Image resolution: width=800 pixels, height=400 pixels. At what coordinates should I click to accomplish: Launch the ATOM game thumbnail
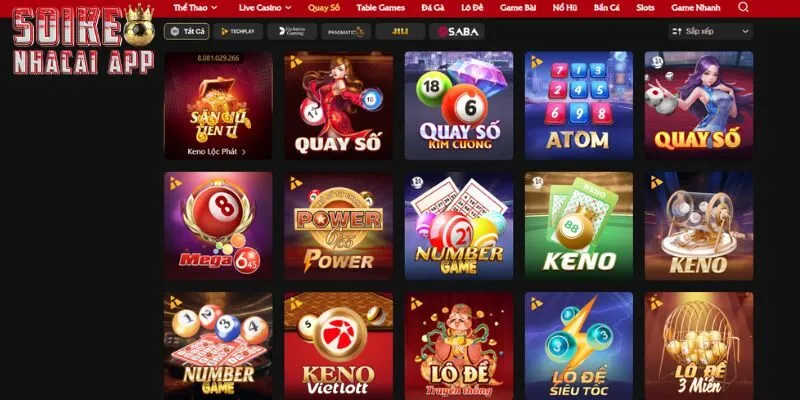[x=579, y=105]
